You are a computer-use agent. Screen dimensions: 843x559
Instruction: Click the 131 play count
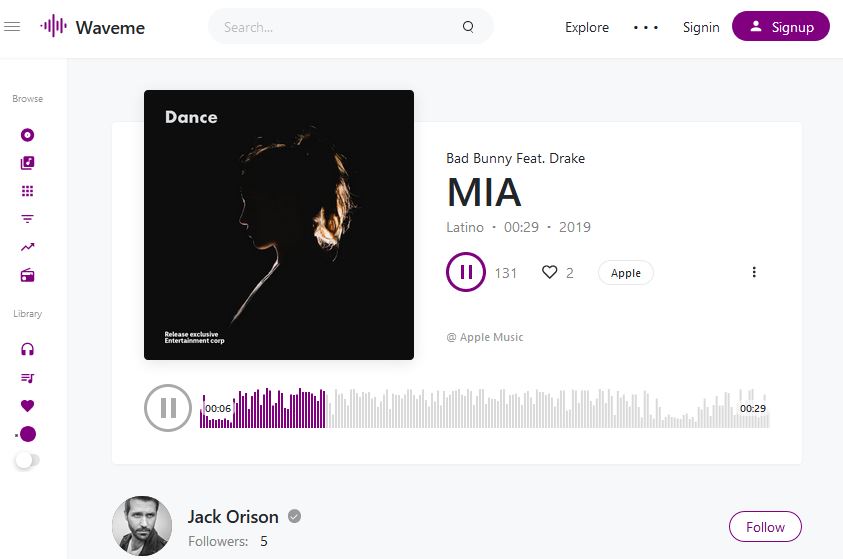click(x=506, y=273)
